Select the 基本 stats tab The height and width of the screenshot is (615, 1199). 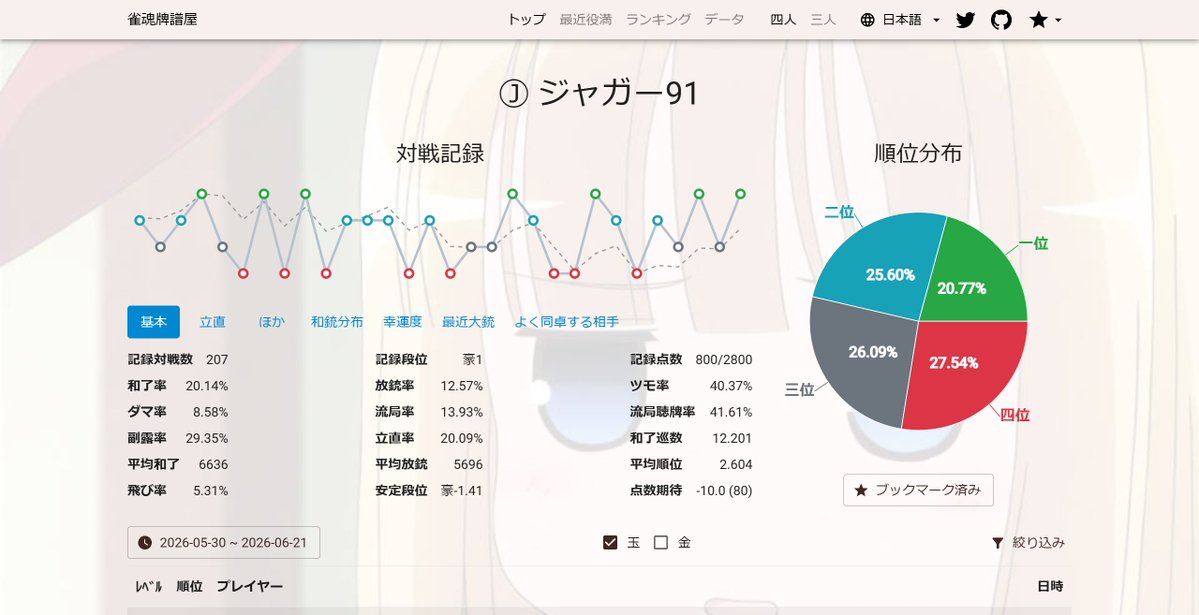coord(153,322)
